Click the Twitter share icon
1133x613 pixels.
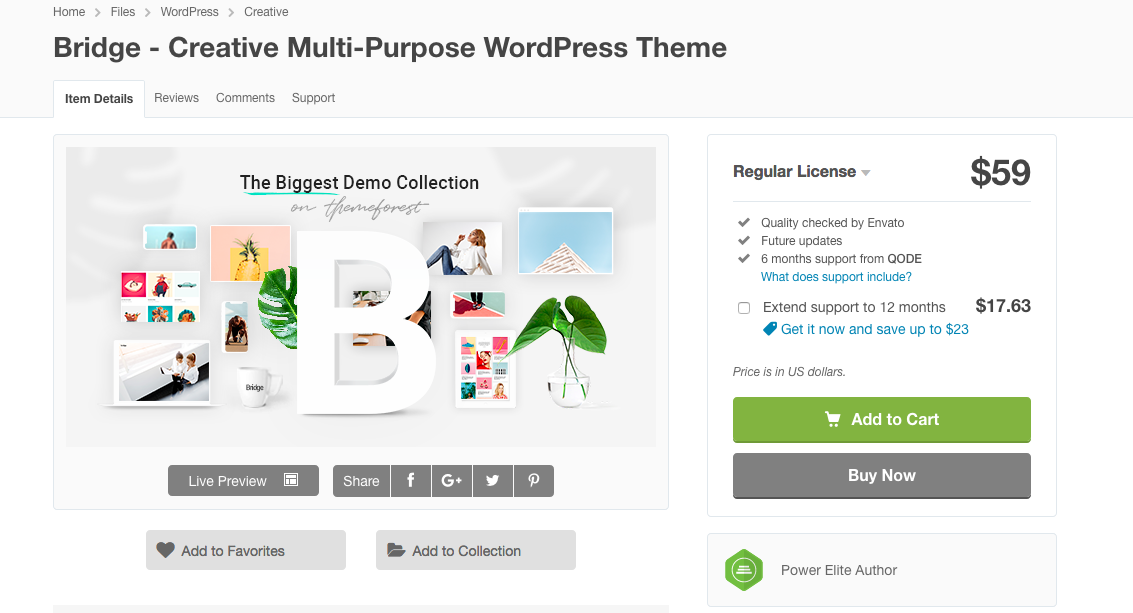tap(493, 481)
